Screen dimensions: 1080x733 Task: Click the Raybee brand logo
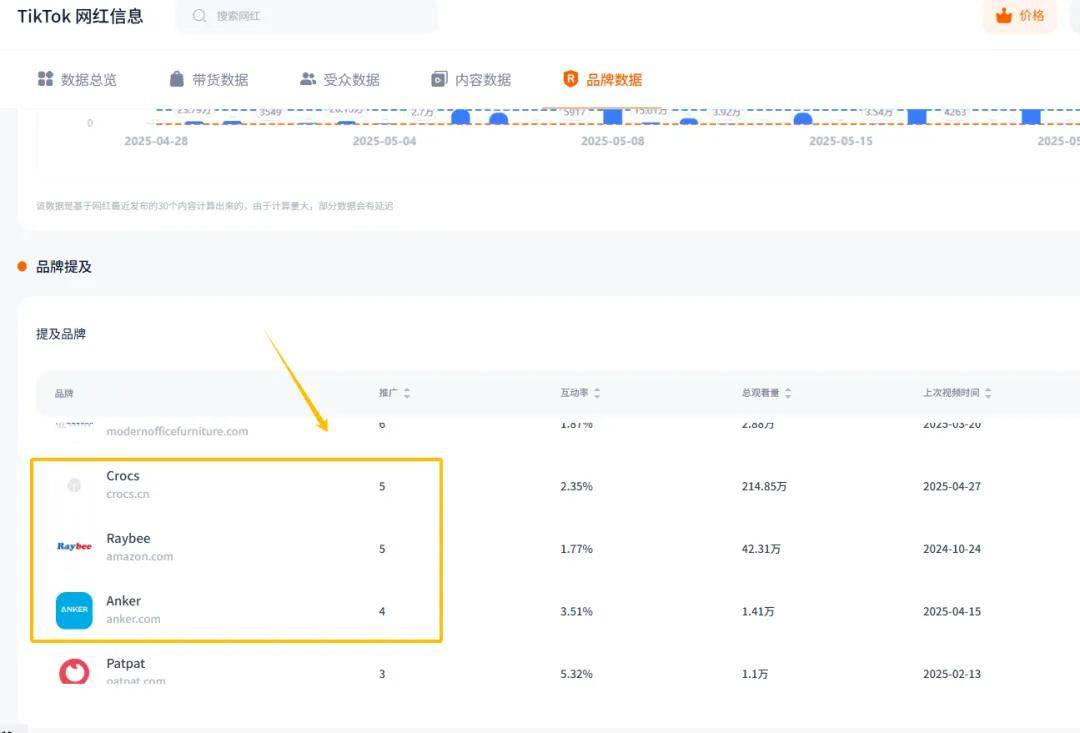[74, 547]
